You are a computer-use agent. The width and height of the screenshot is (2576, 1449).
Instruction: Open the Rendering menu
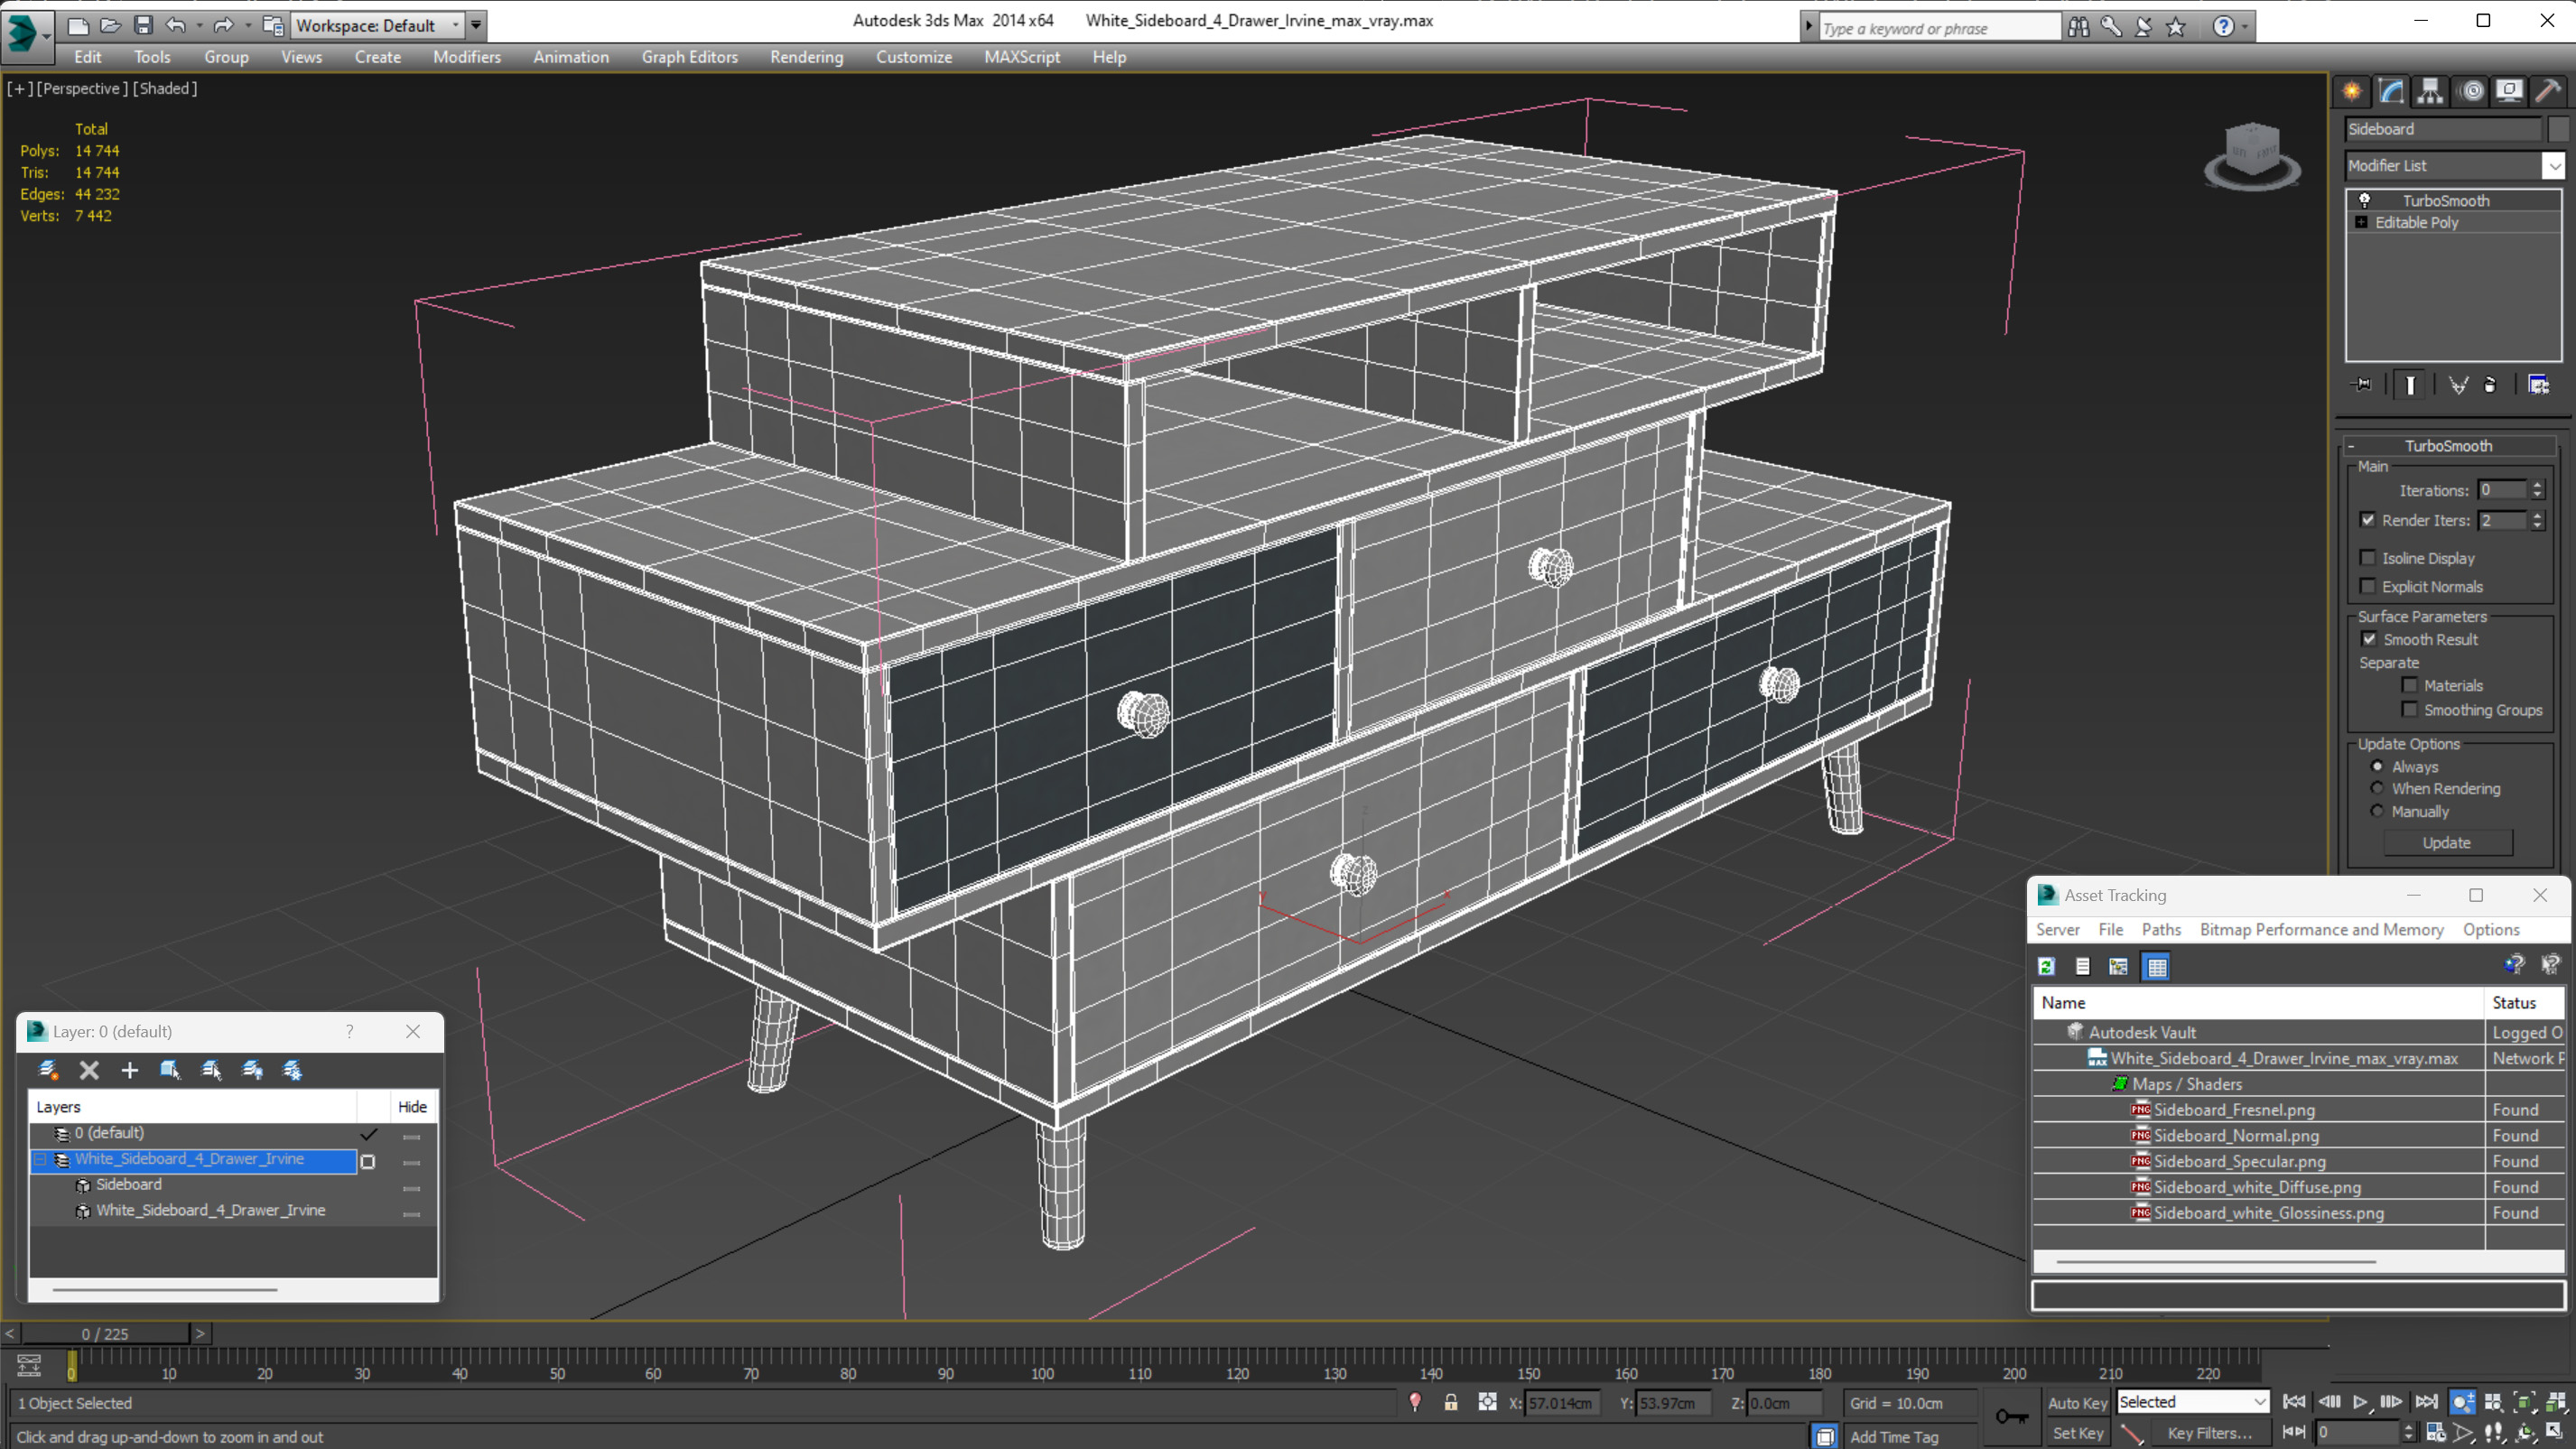(806, 57)
